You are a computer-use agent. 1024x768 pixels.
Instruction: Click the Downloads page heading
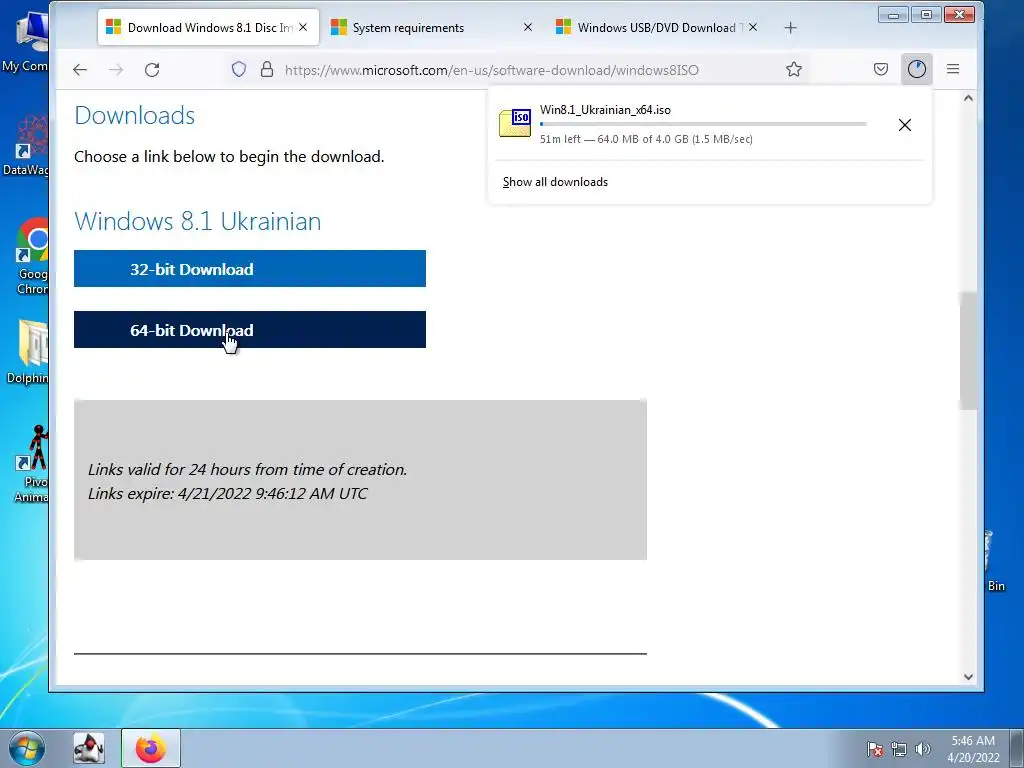[135, 116]
